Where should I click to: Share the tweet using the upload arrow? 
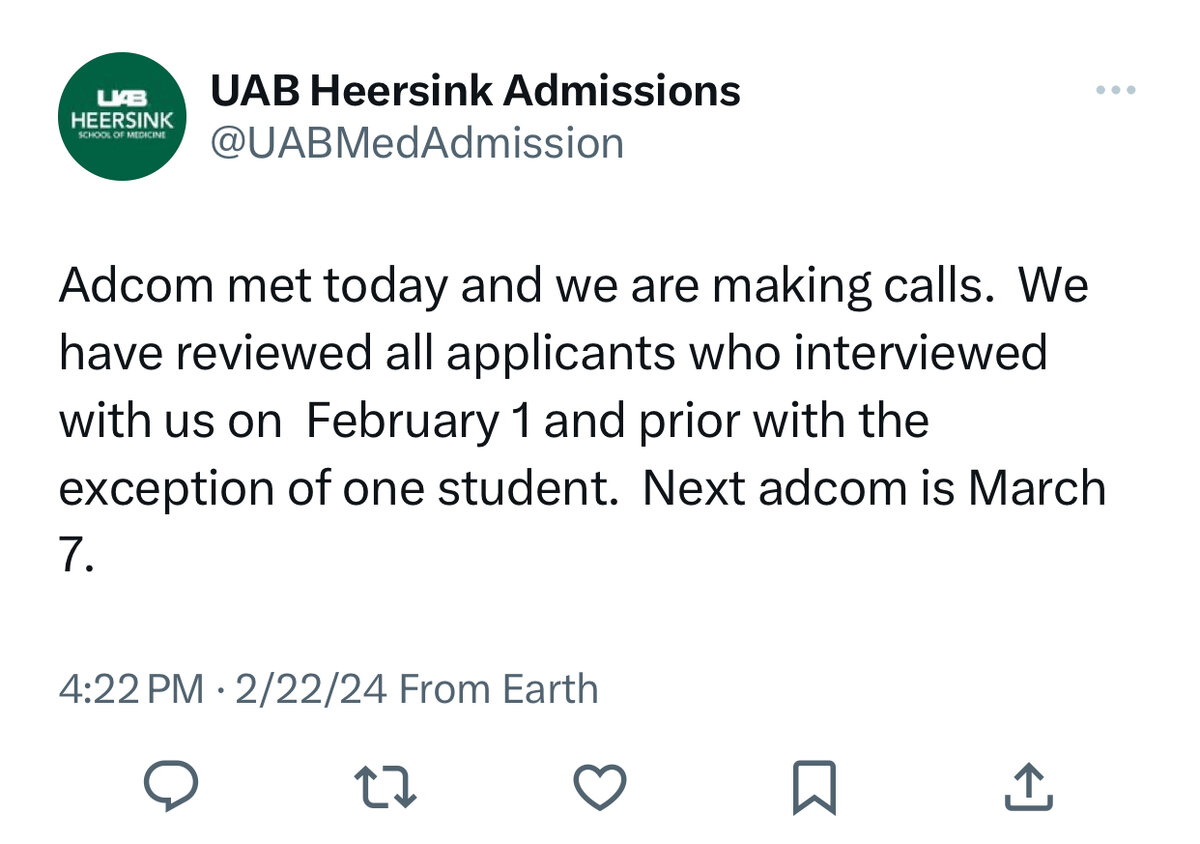tap(1027, 785)
